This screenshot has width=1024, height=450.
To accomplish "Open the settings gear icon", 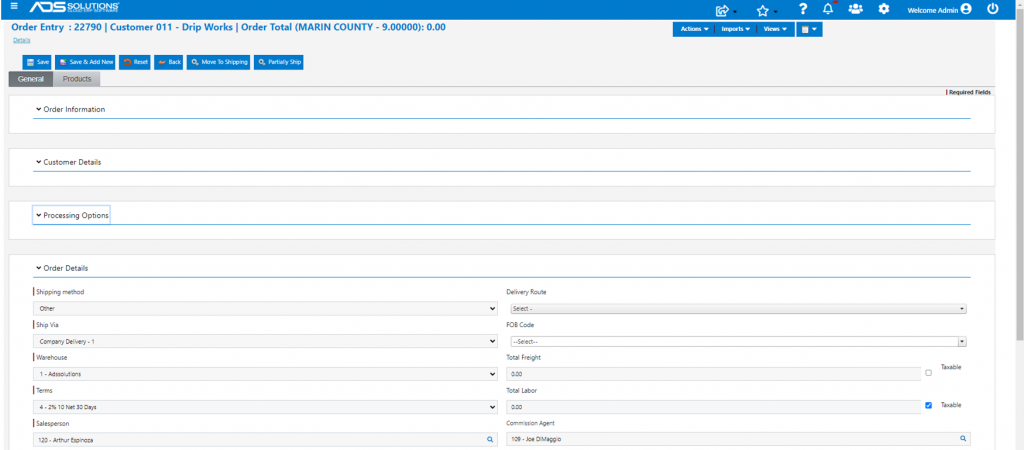I will 884,9.
